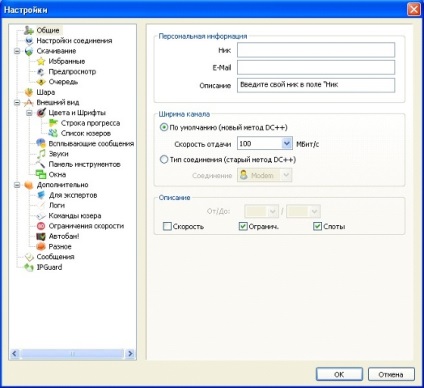Viewport: 424px width, 388px height.
Task: Collapse the Дополнительно tree branch
Action: [17, 185]
